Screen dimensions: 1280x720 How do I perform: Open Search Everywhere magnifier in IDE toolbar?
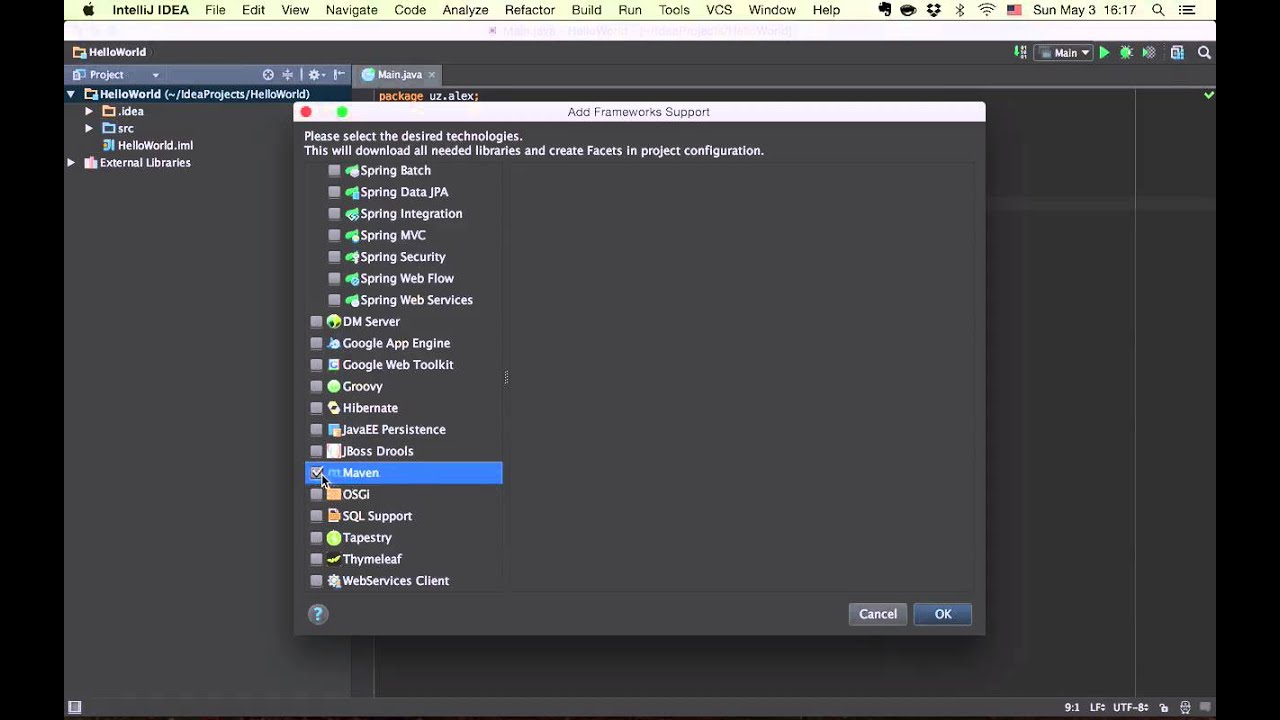point(1205,53)
